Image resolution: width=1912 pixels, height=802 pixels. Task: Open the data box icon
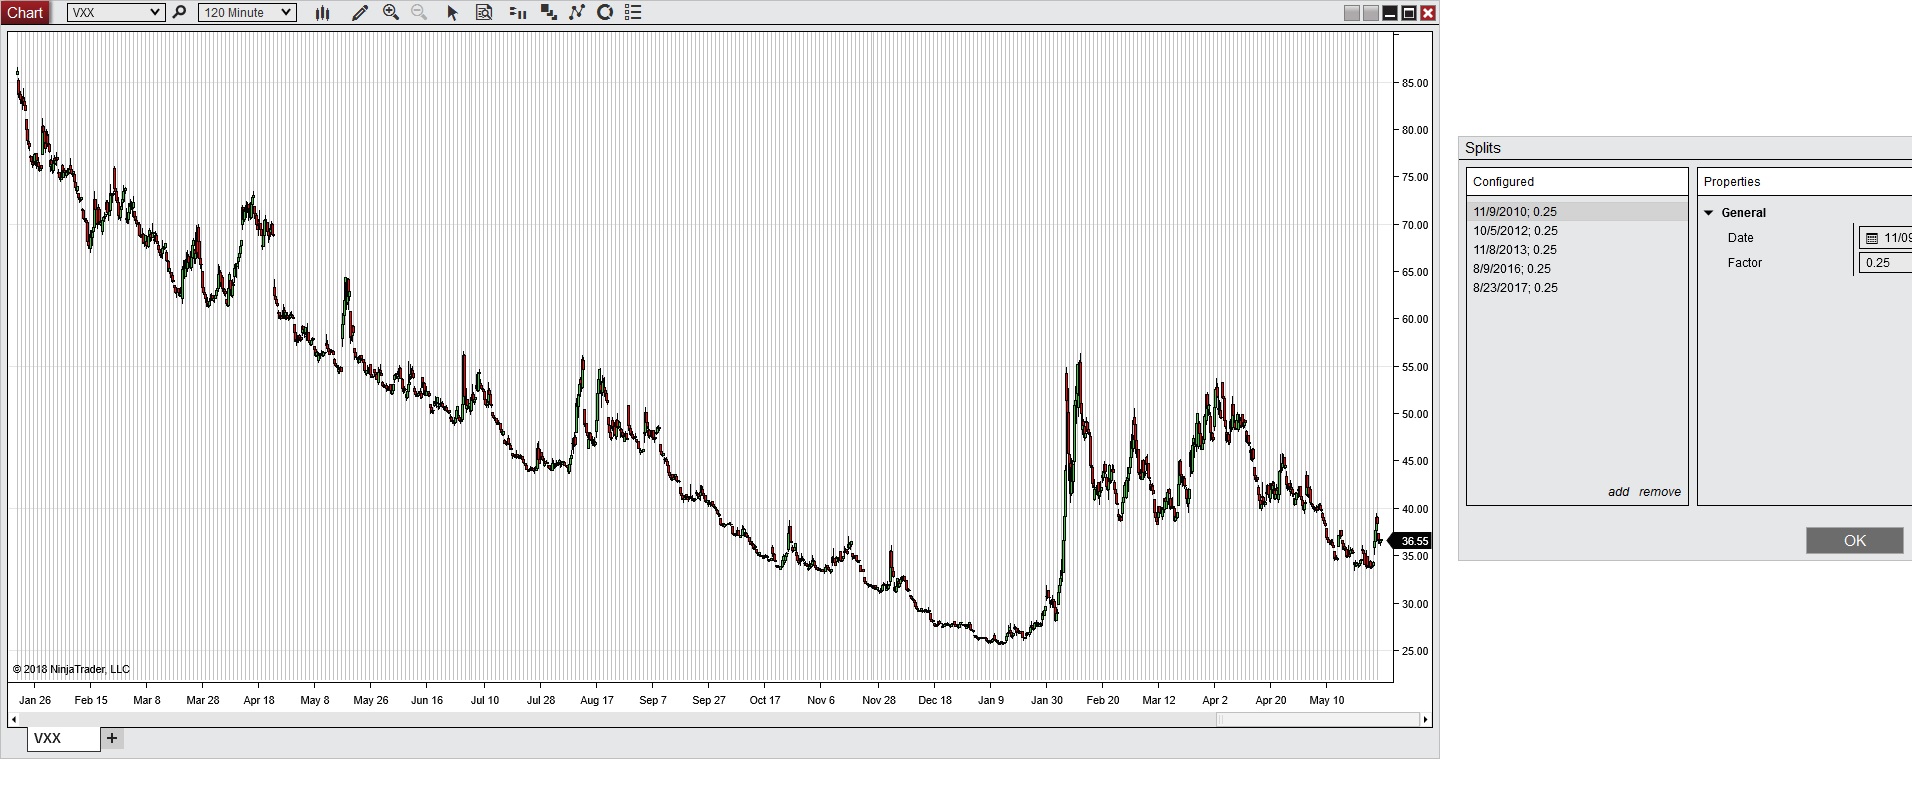point(484,12)
